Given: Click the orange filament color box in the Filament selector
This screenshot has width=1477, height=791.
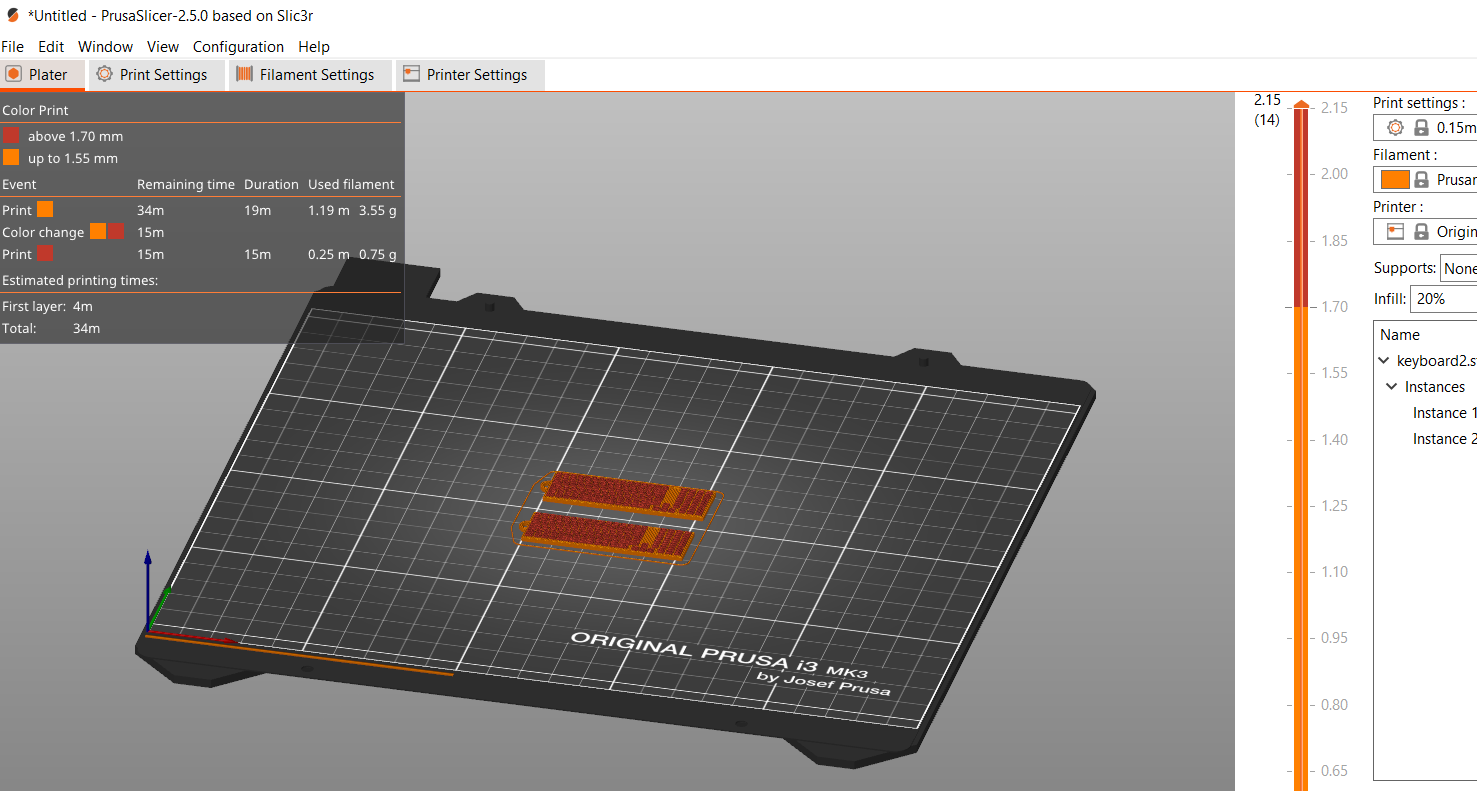Looking at the screenshot, I should (1396, 179).
